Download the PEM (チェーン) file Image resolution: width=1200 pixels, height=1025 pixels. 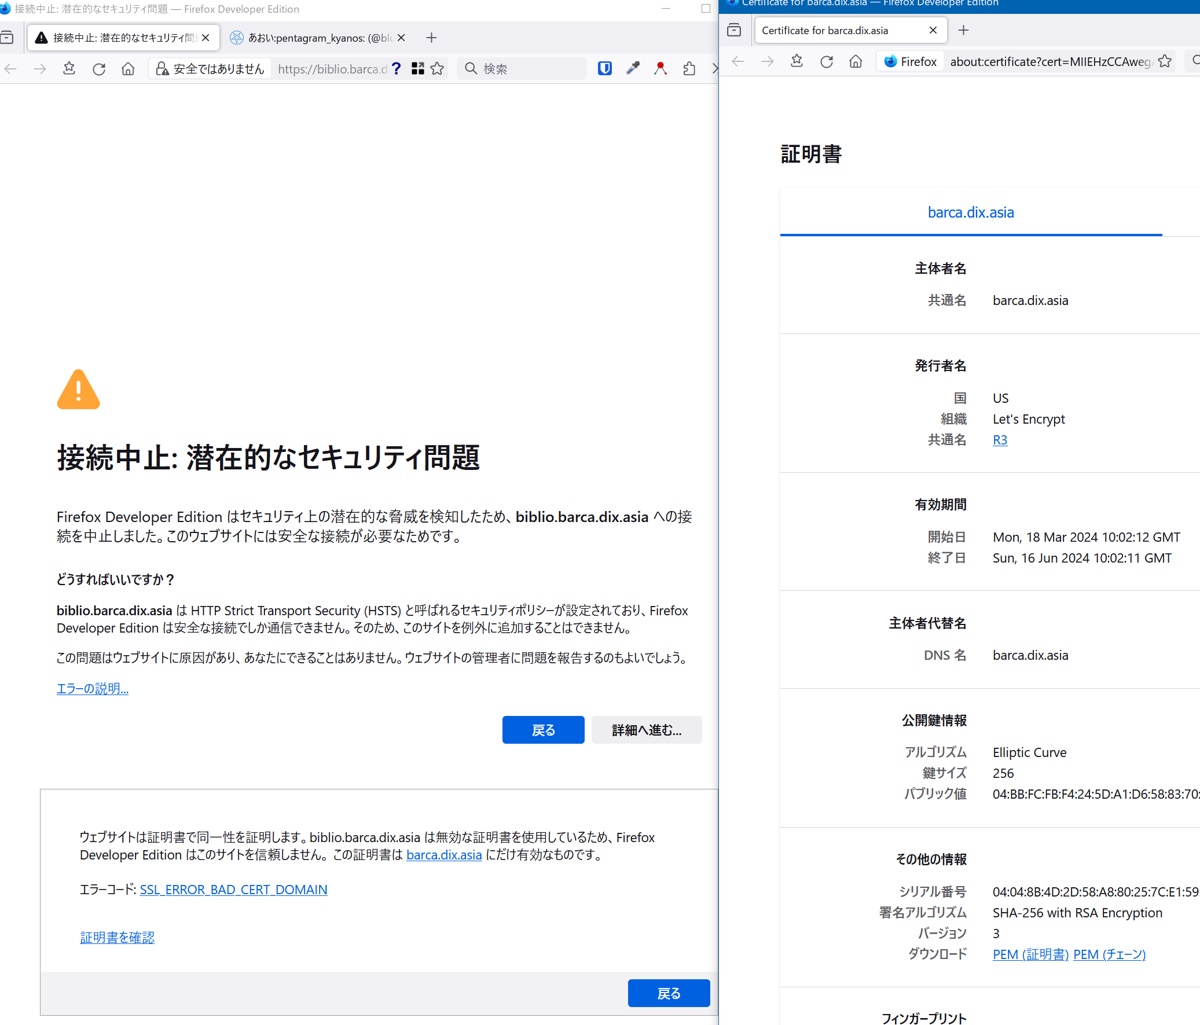pyautogui.click(x=1110, y=955)
